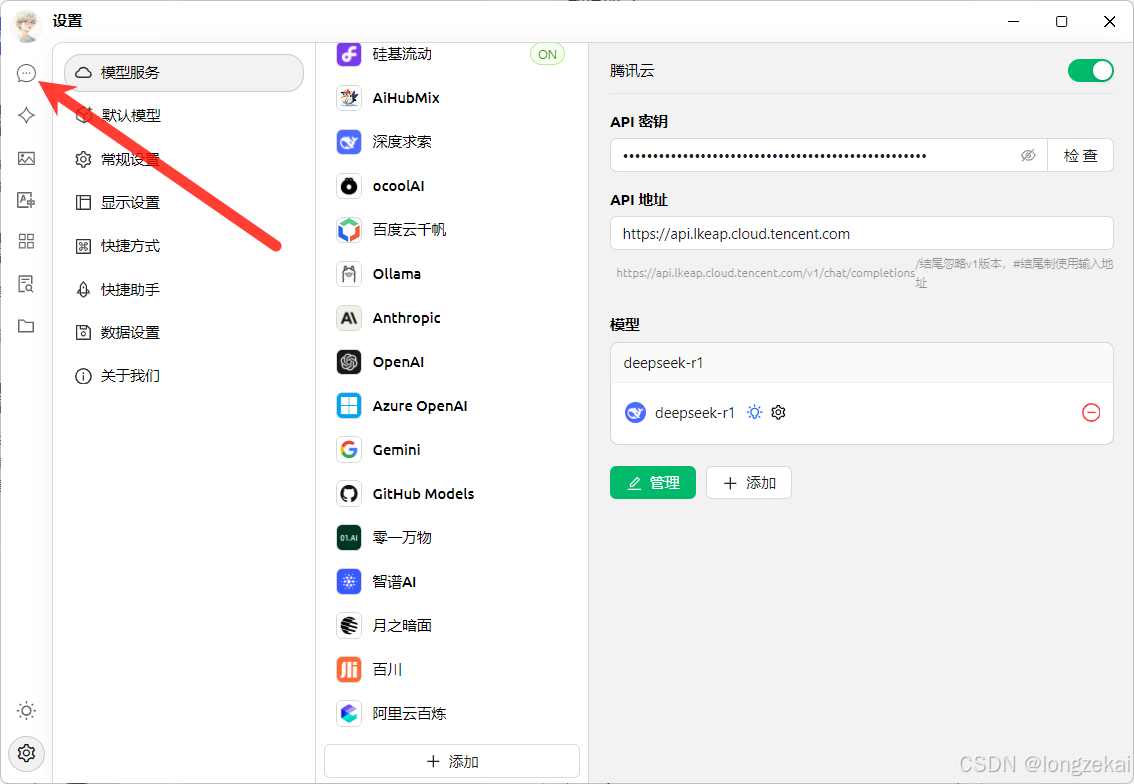This screenshot has width=1134, height=784.
Task: Remove deepseek-r1 model with red minus
Action: [1091, 412]
